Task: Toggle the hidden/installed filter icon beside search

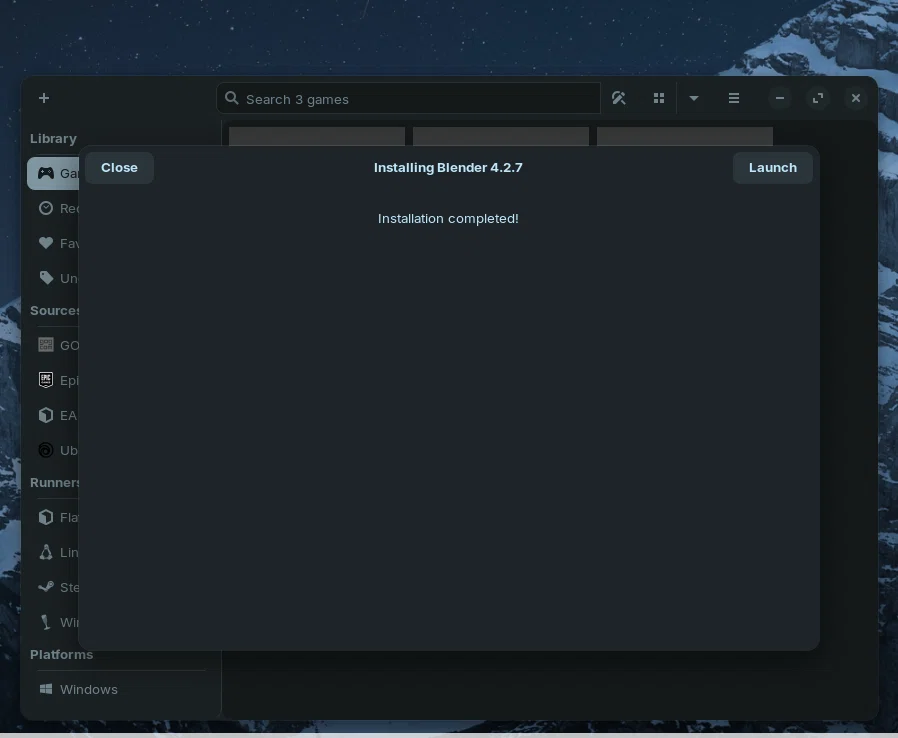Action: [x=619, y=98]
